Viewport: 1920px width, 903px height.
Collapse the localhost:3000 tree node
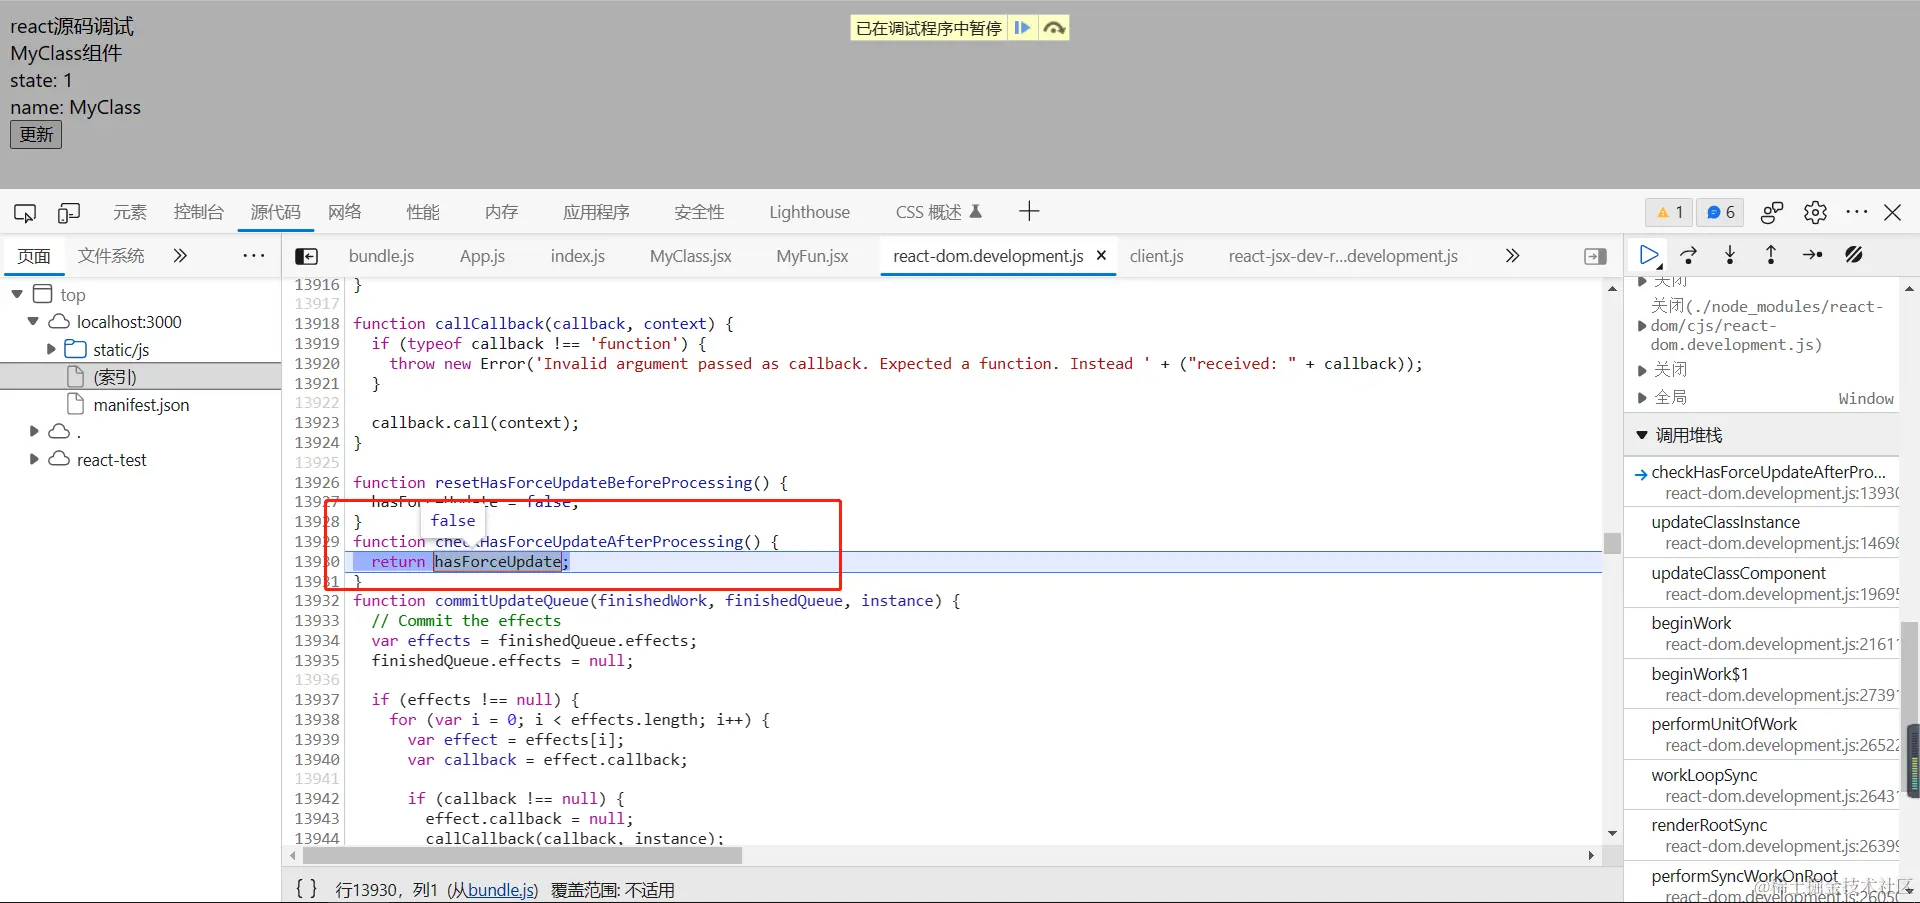click(33, 322)
